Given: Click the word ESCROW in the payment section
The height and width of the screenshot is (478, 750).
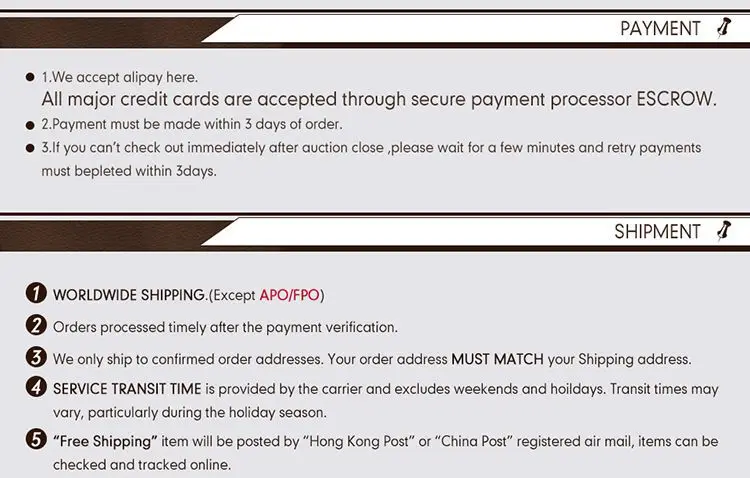Looking at the screenshot, I should 677,100.
